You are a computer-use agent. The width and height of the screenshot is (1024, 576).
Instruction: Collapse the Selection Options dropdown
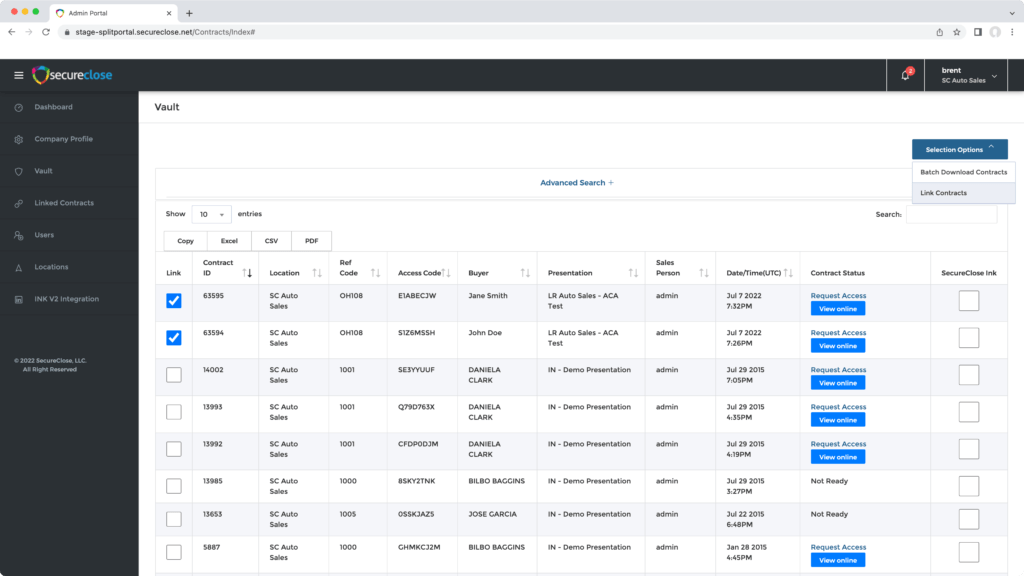(959, 149)
